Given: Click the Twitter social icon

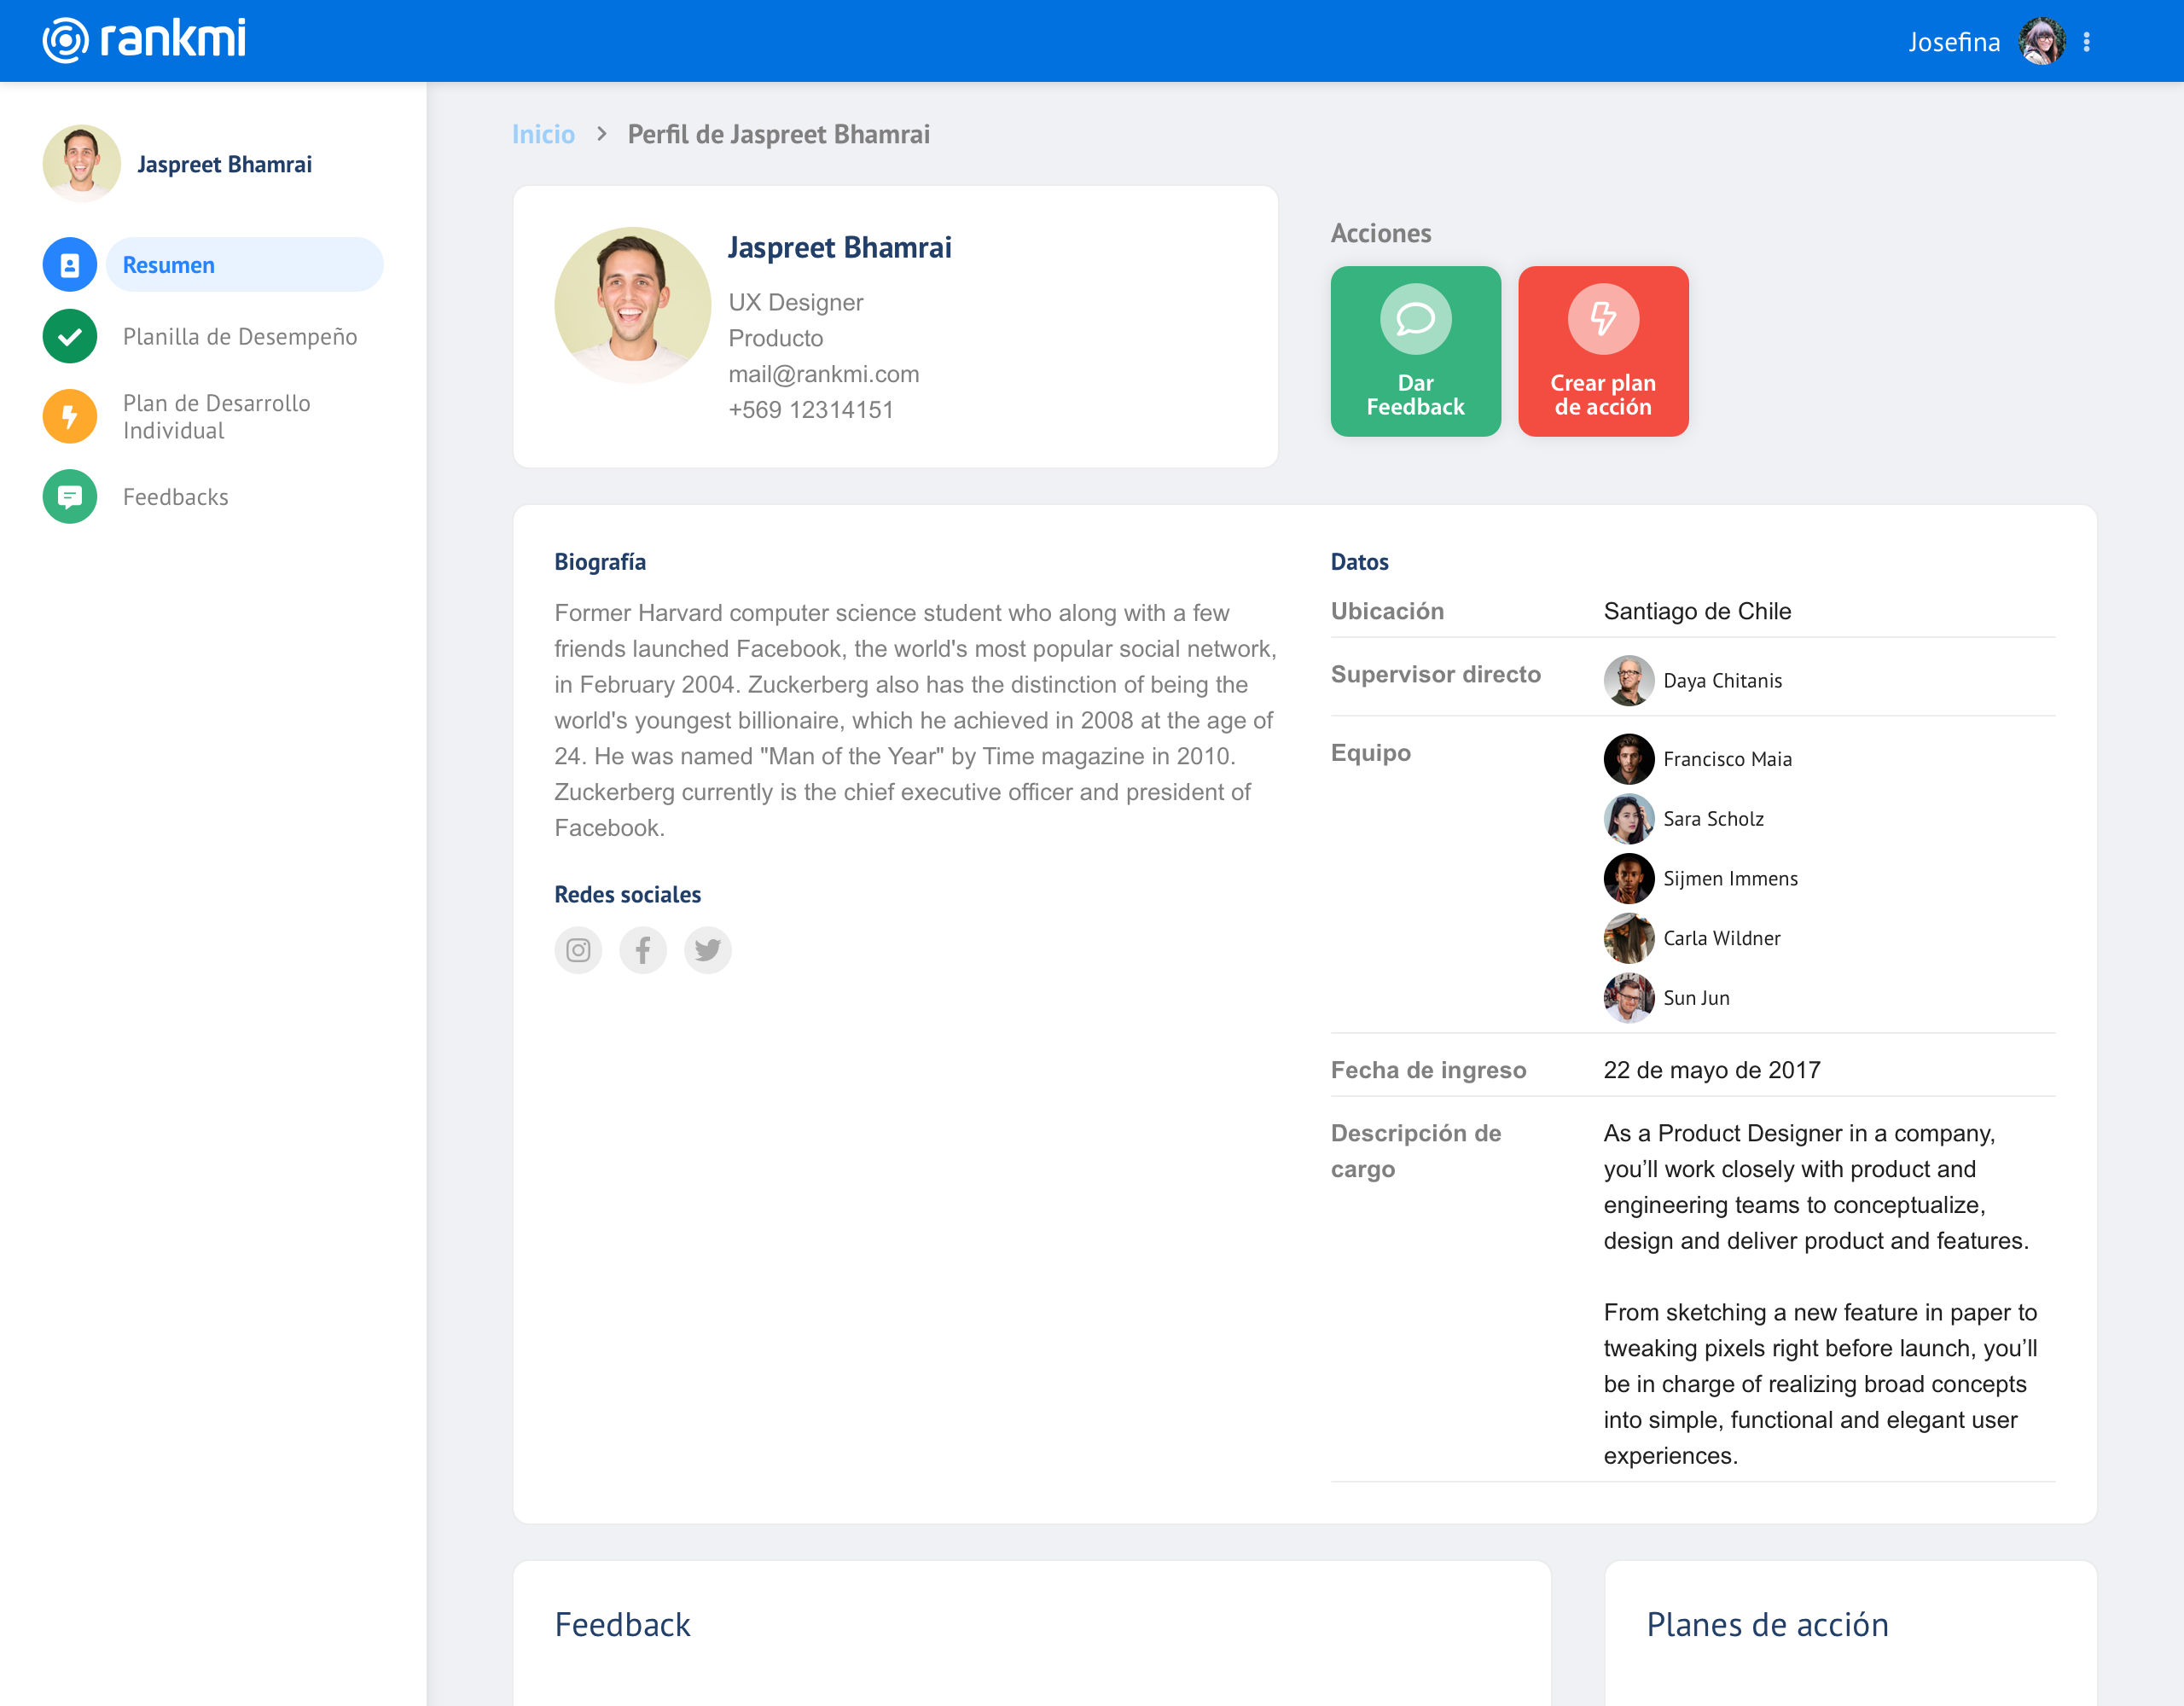Looking at the screenshot, I should tap(707, 949).
